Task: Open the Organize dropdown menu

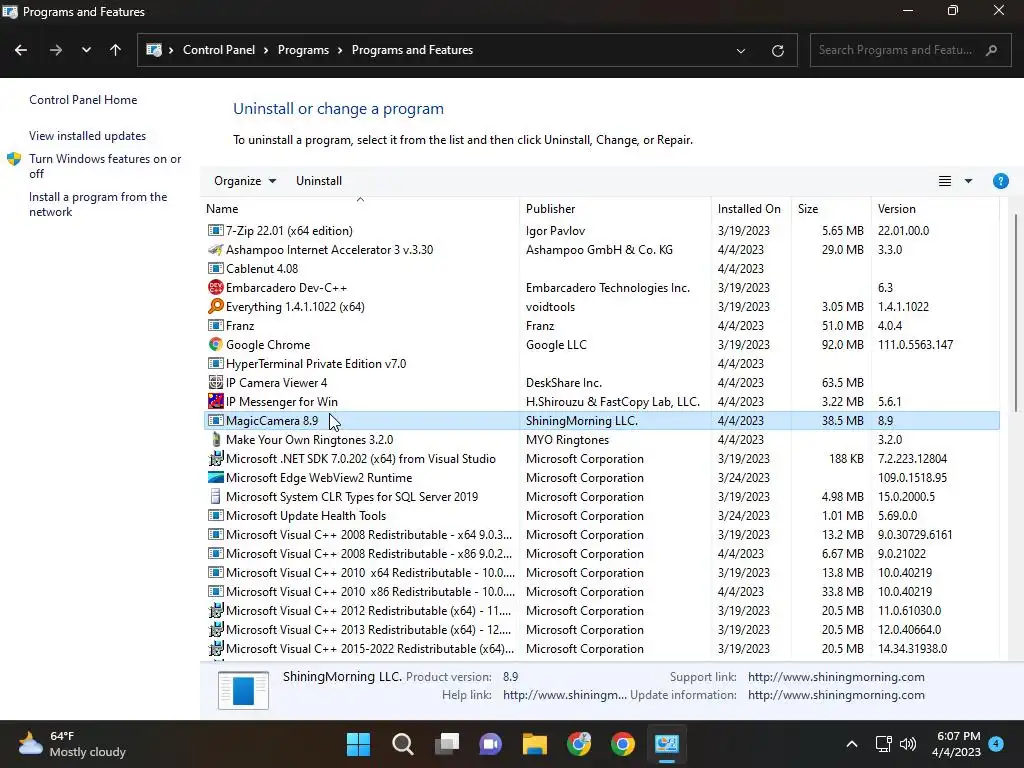Action: 245,181
